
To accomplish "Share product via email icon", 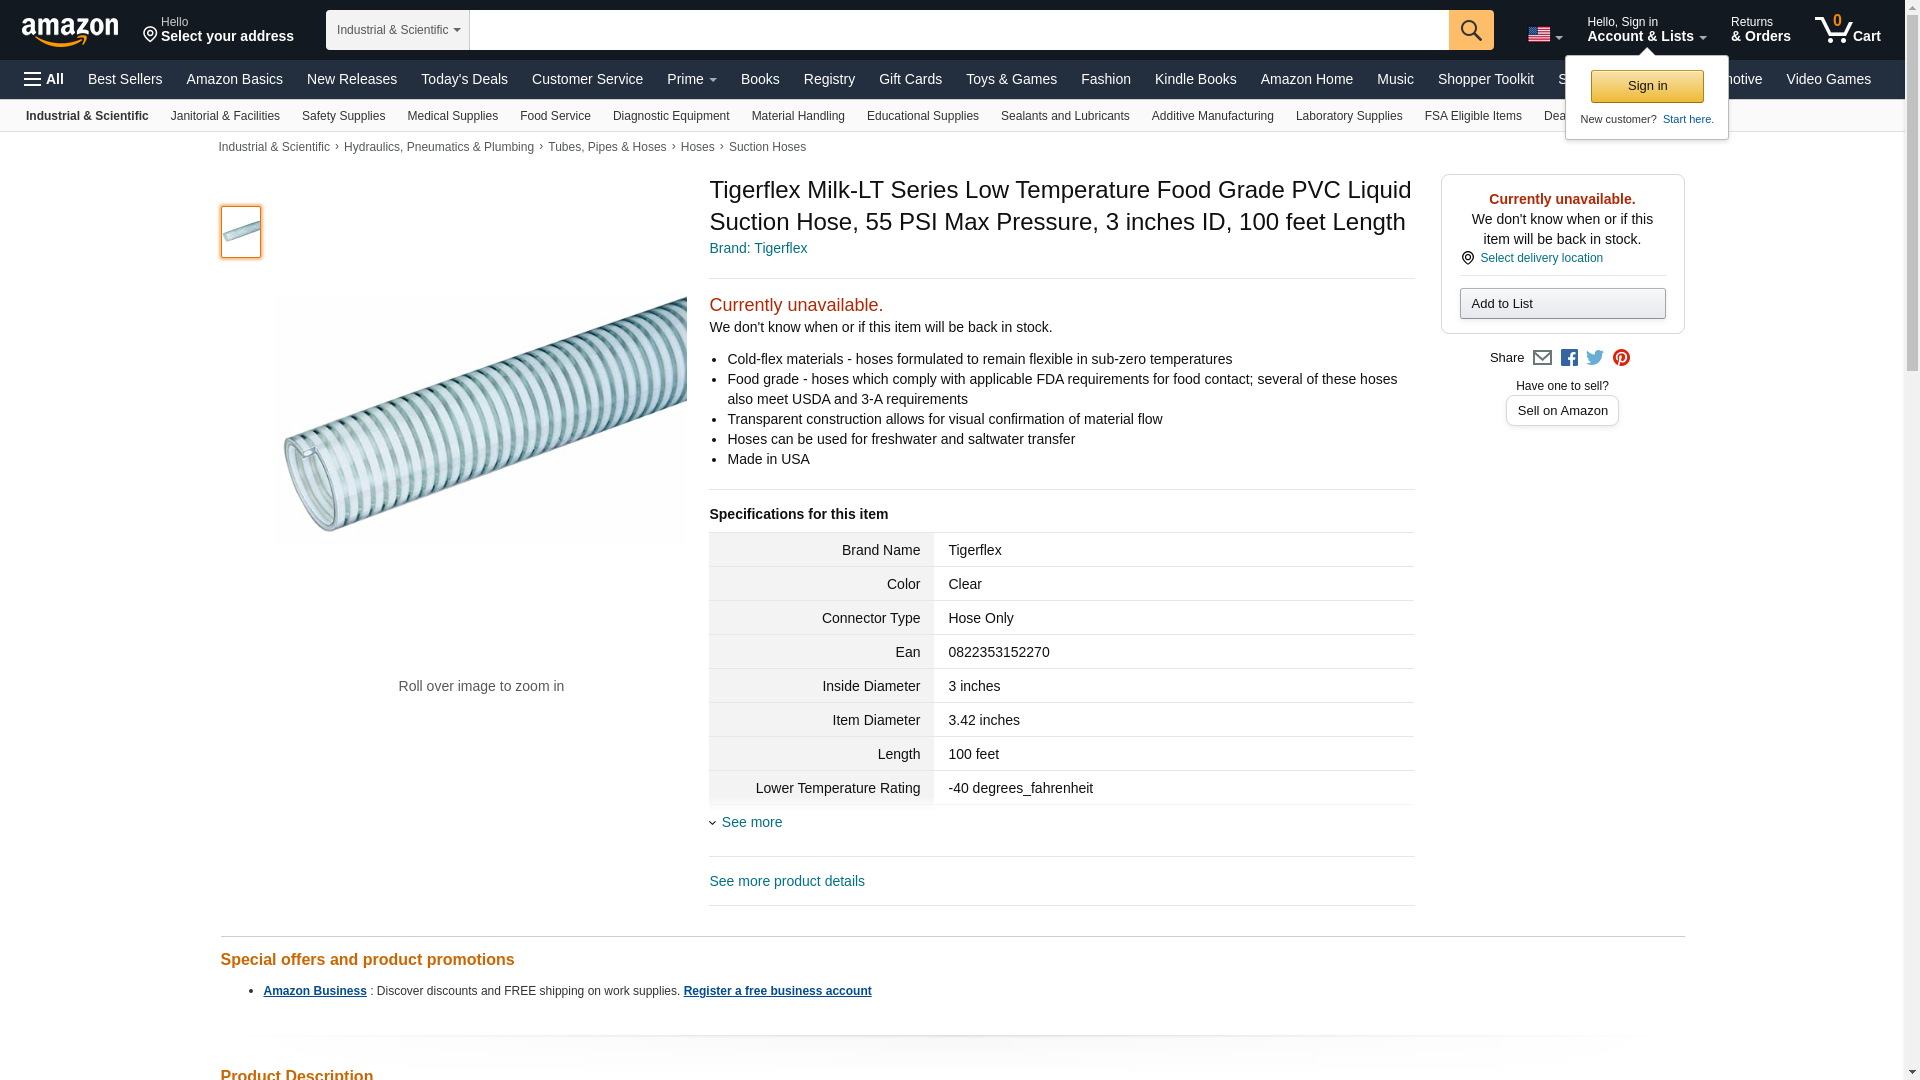I will click(1542, 358).
